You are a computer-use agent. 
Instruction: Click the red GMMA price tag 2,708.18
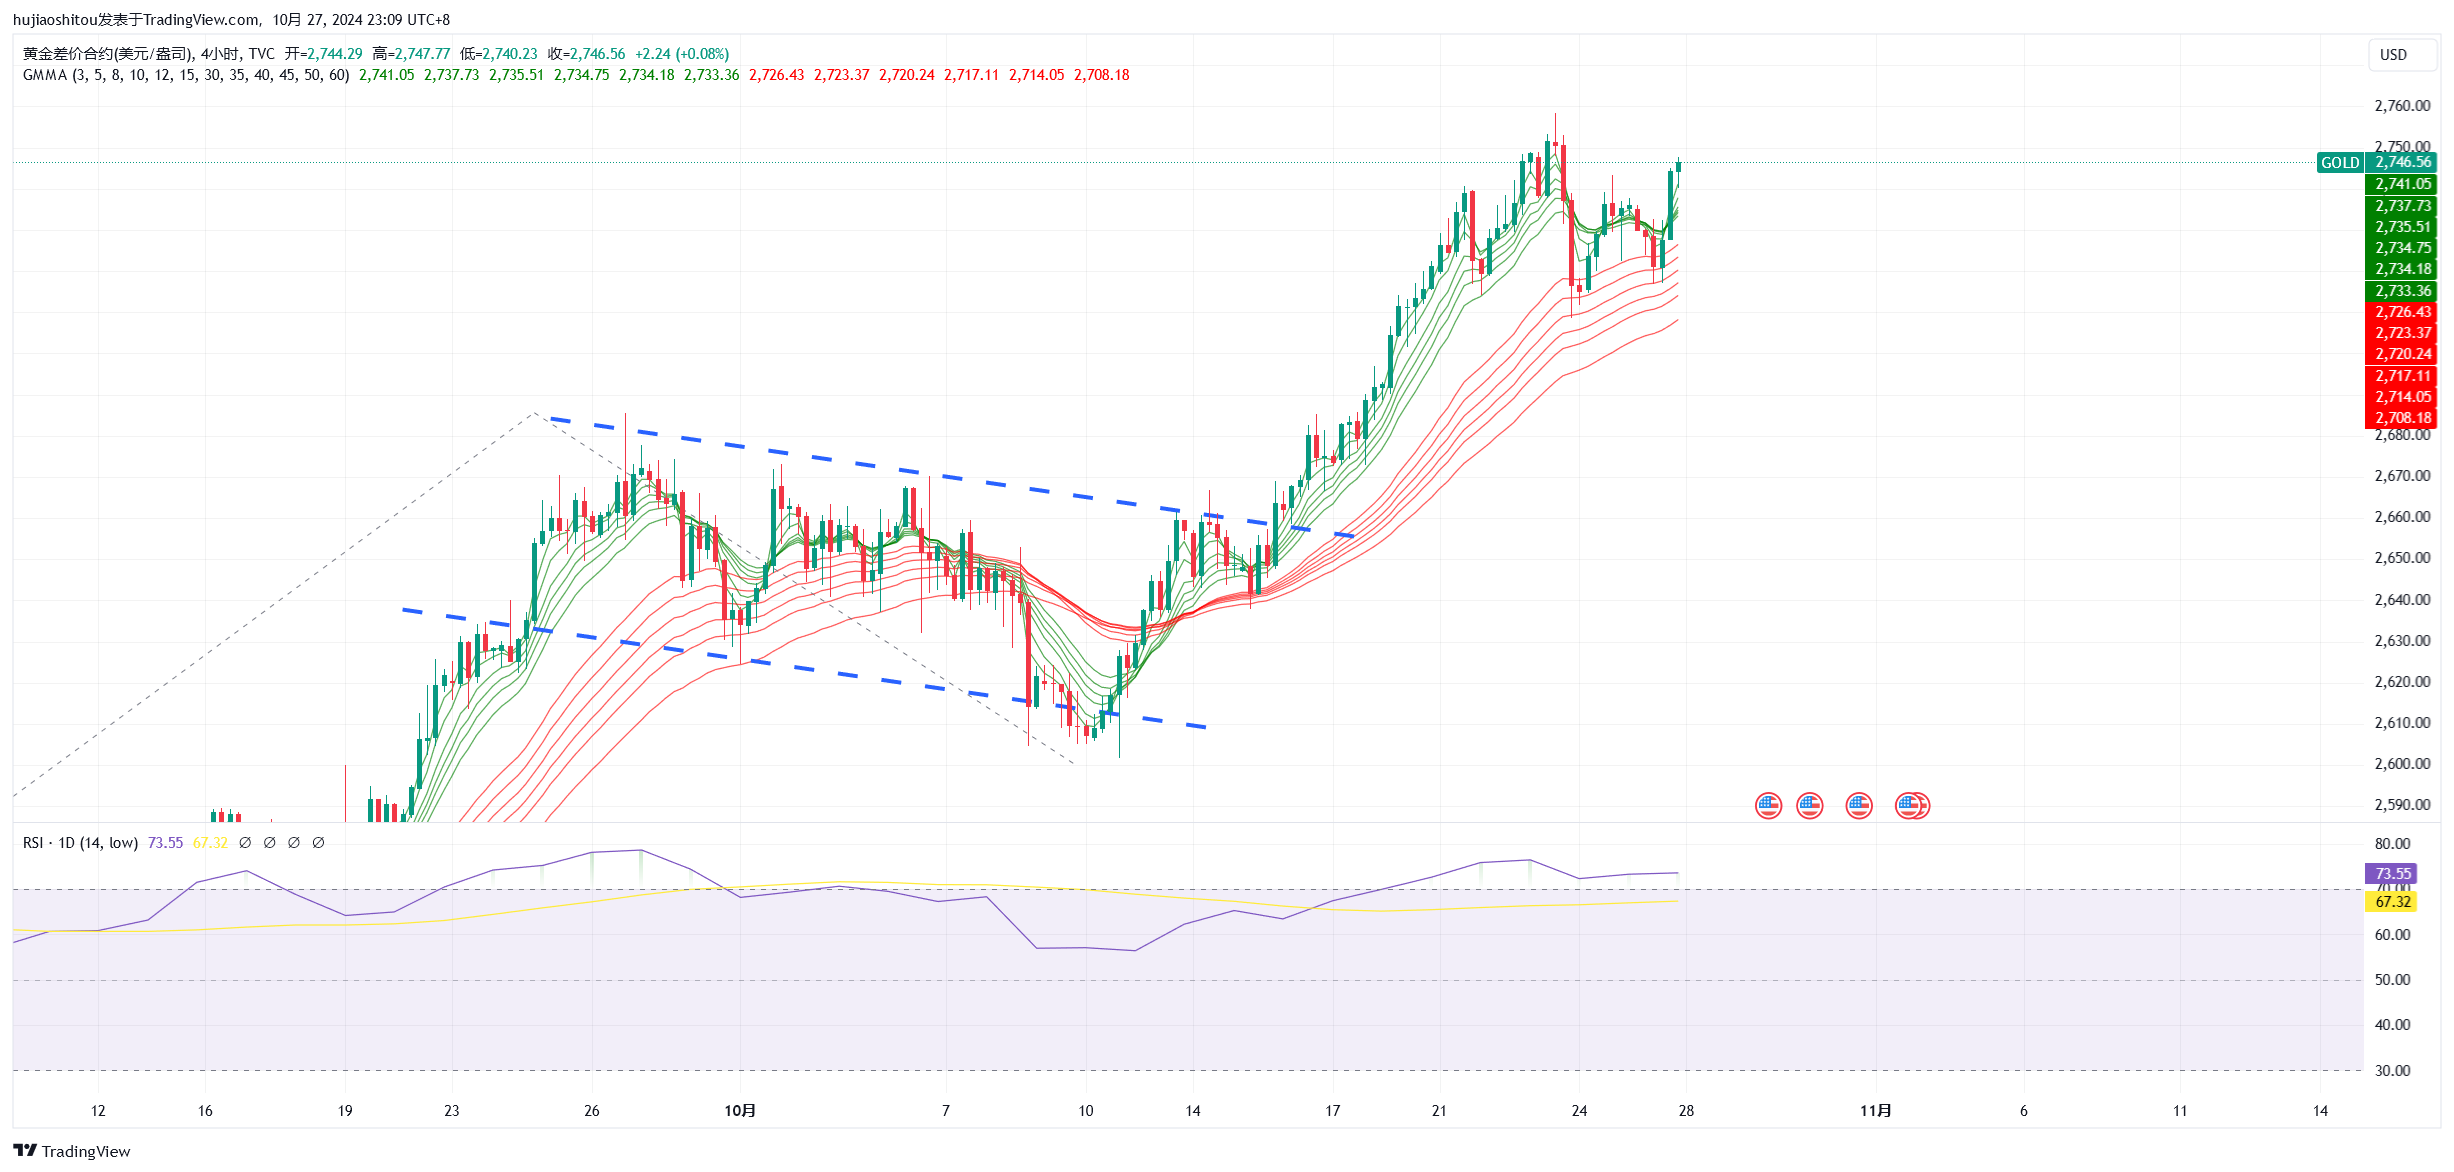(x=2402, y=418)
